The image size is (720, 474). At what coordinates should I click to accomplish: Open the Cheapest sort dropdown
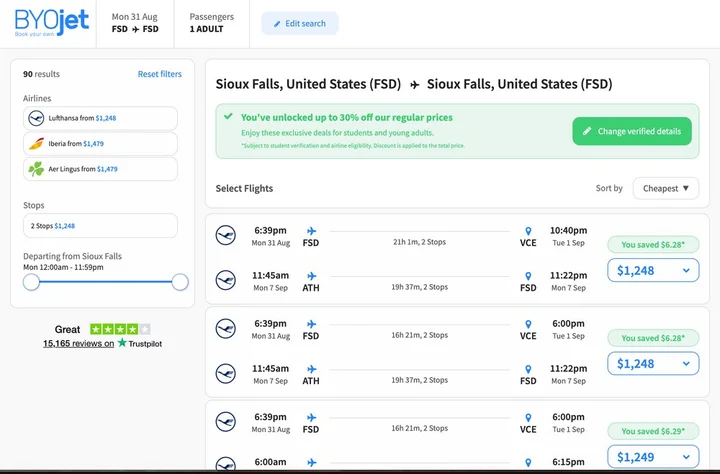click(666, 188)
